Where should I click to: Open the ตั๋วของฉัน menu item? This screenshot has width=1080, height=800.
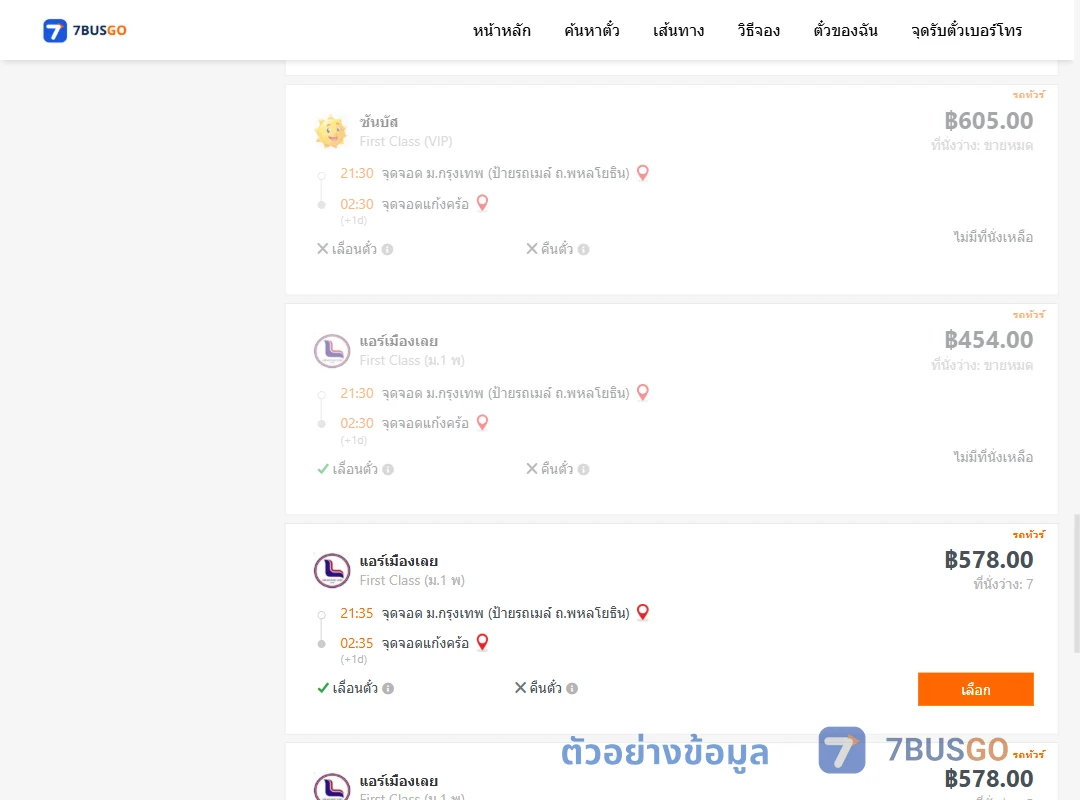click(x=845, y=30)
